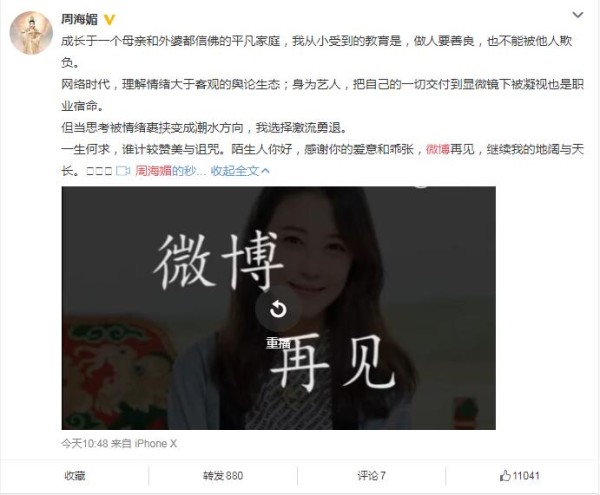Collapse the post with 收起全文

point(235,171)
